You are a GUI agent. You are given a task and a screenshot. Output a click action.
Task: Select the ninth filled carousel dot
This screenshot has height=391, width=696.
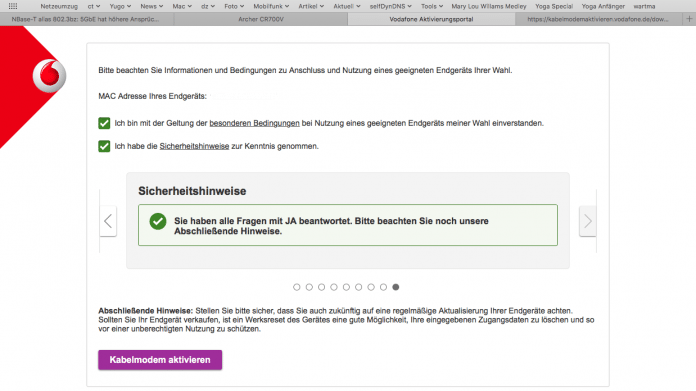coord(396,287)
